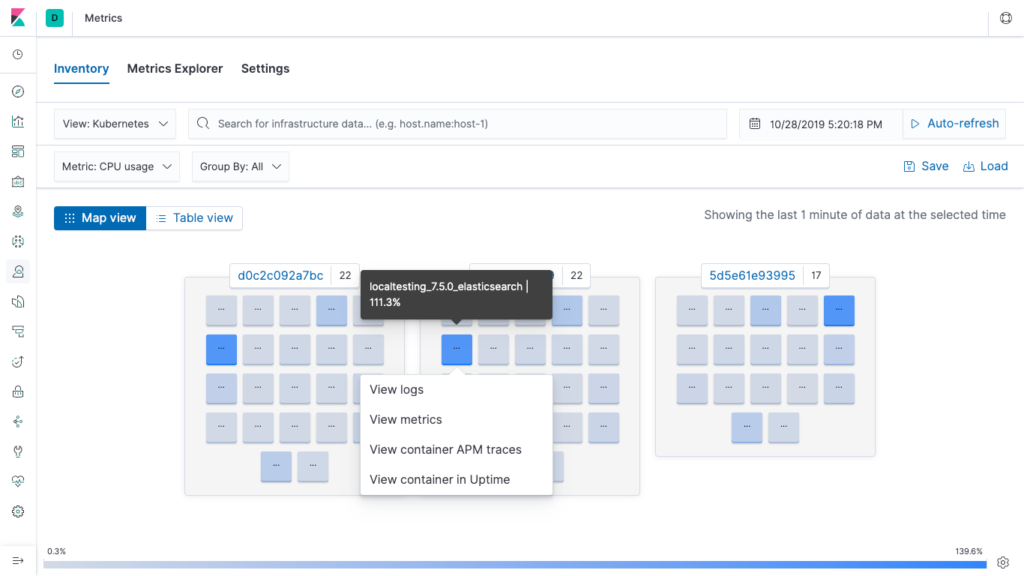1024x576 pixels.
Task: Open Discover from the compass sidebar icon
Action: tap(18, 92)
